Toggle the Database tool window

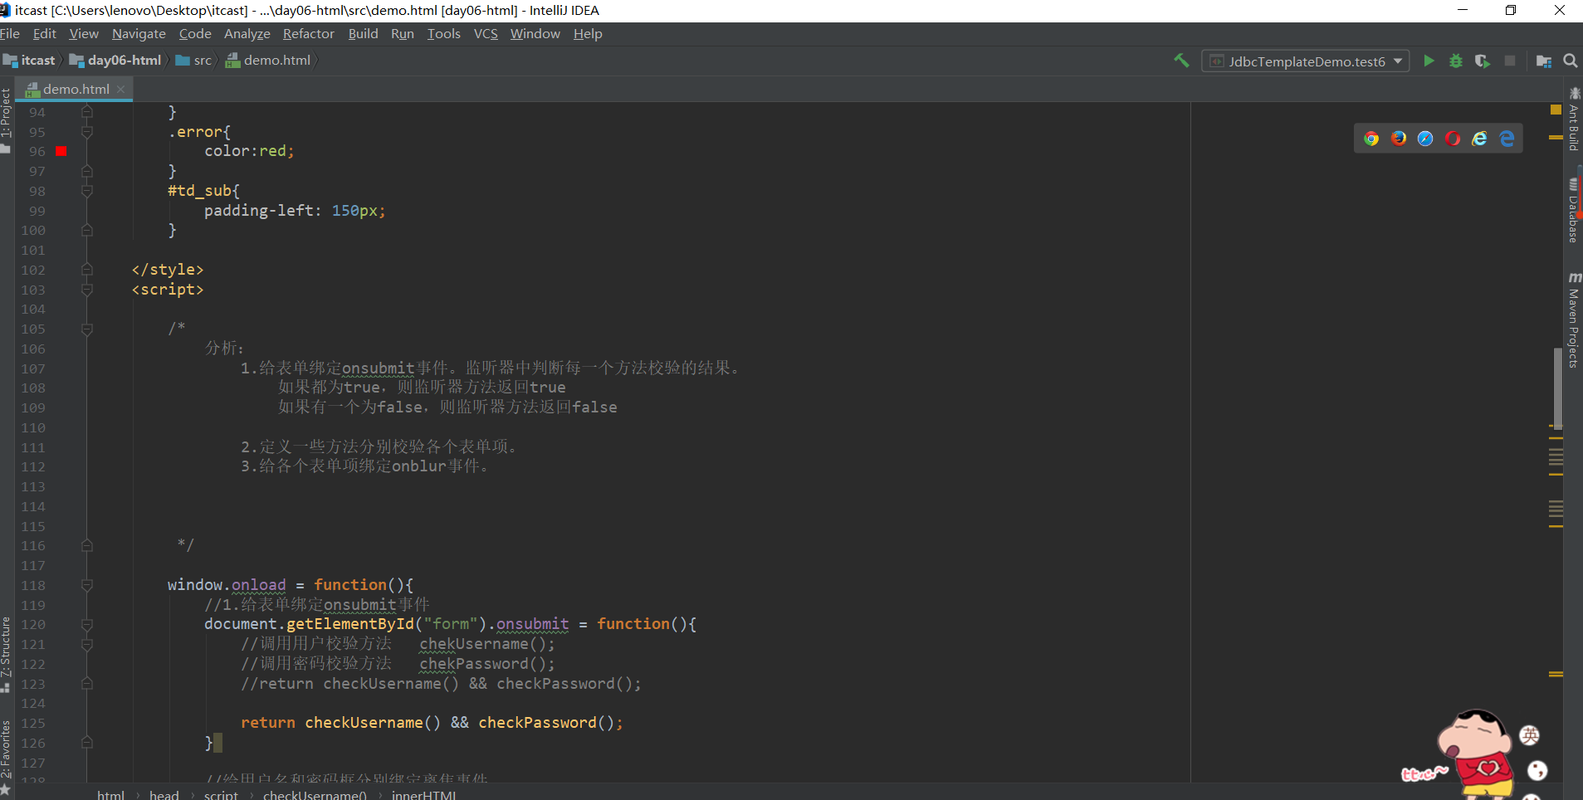tap(1574, 210)
